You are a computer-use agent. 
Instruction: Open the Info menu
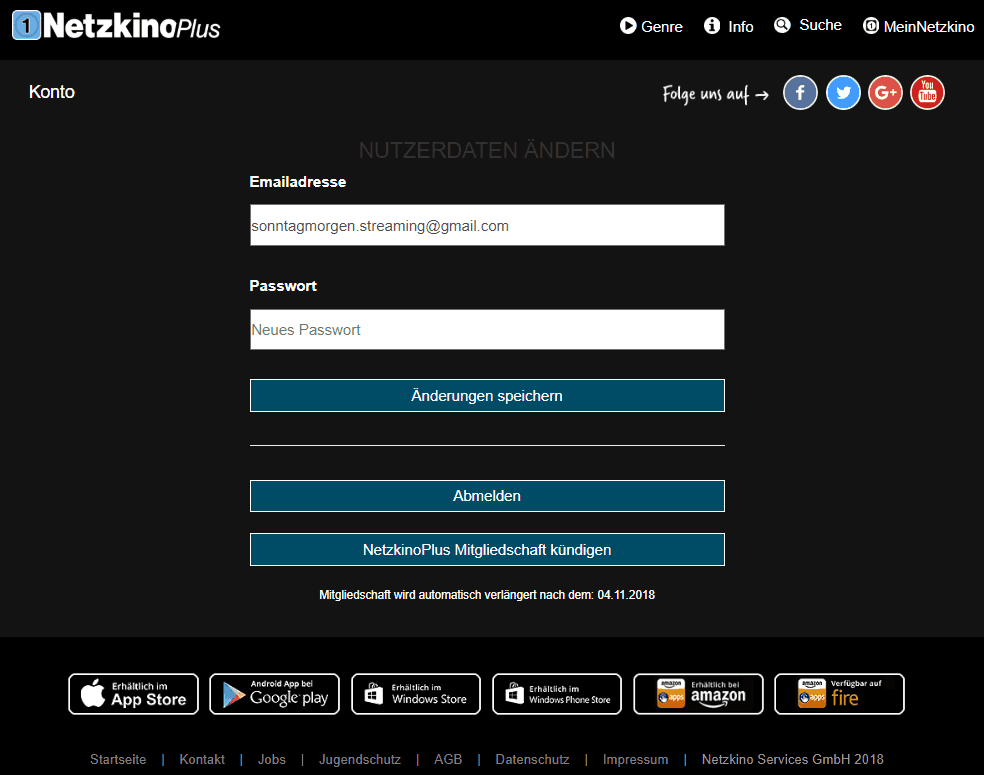tap(729, 26)
